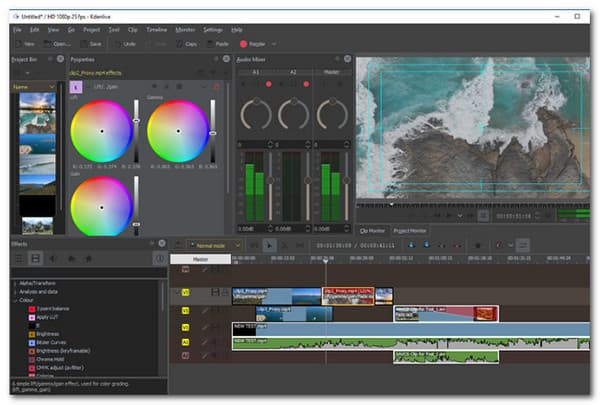The width and height of the screenshot is (600, 405).
Task: Open the Monitor menu
Action: (x=185, y=29)
